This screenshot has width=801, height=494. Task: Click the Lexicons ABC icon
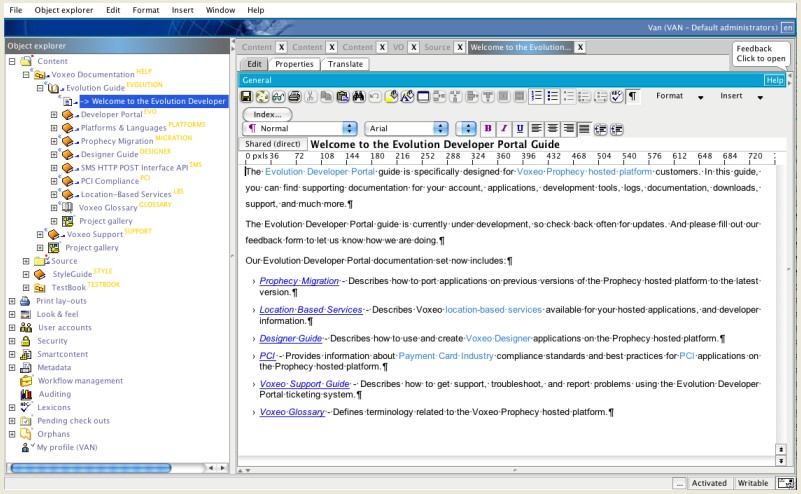26,407
